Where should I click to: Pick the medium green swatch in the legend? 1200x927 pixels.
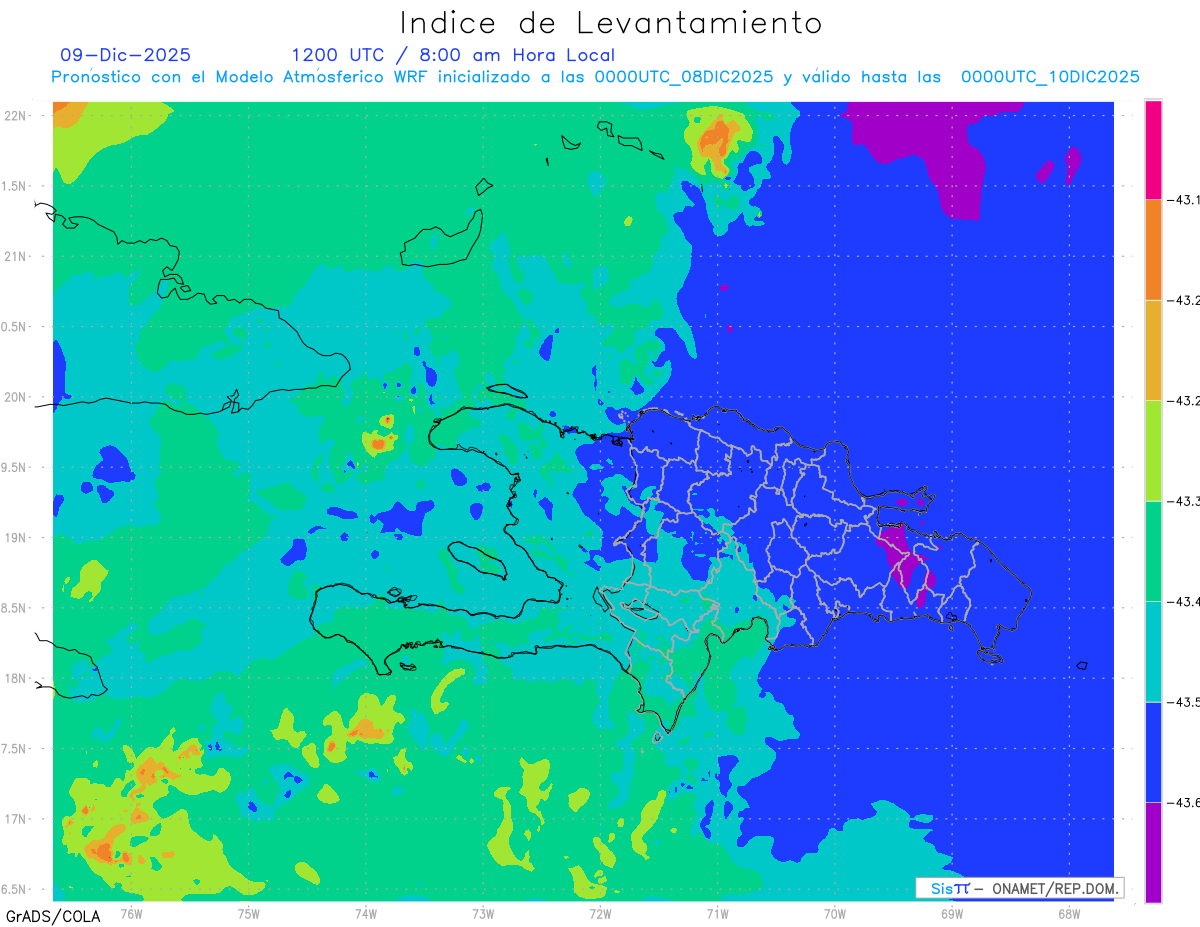click(1153, 551)
